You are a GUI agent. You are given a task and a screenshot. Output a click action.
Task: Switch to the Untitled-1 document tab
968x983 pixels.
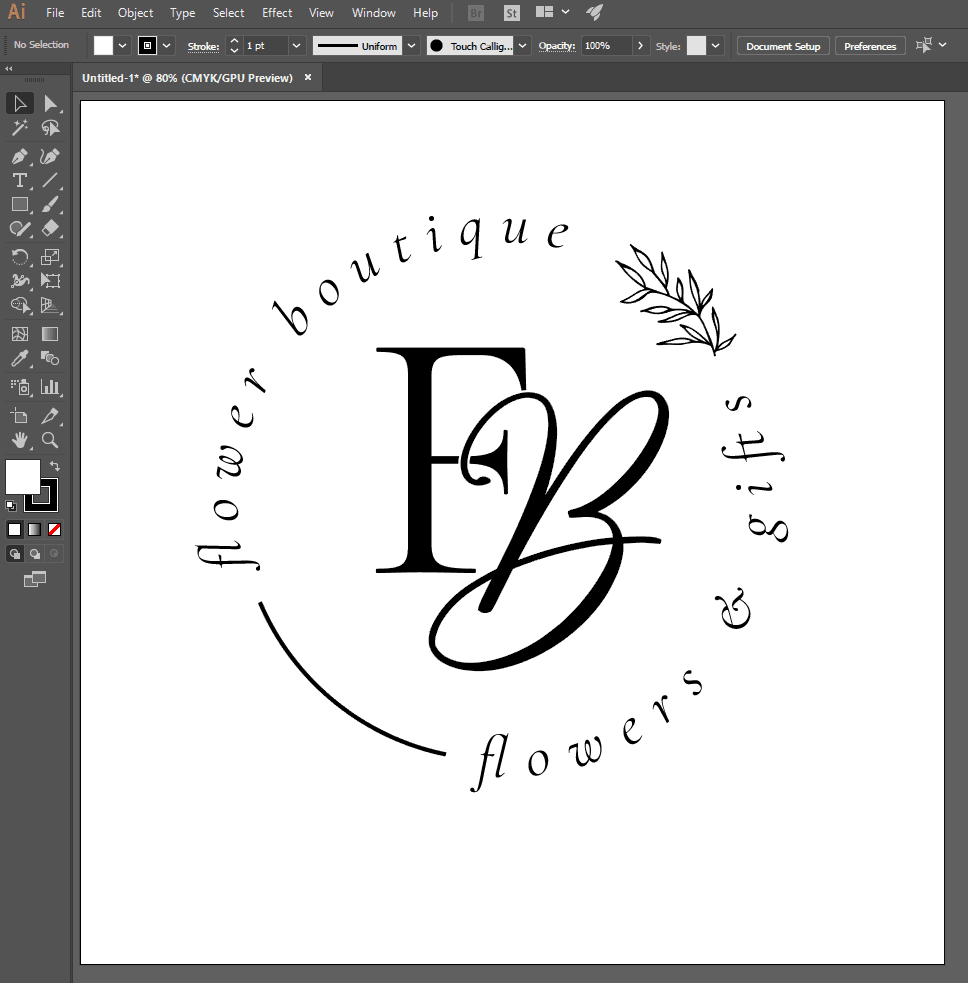(187, 78)
